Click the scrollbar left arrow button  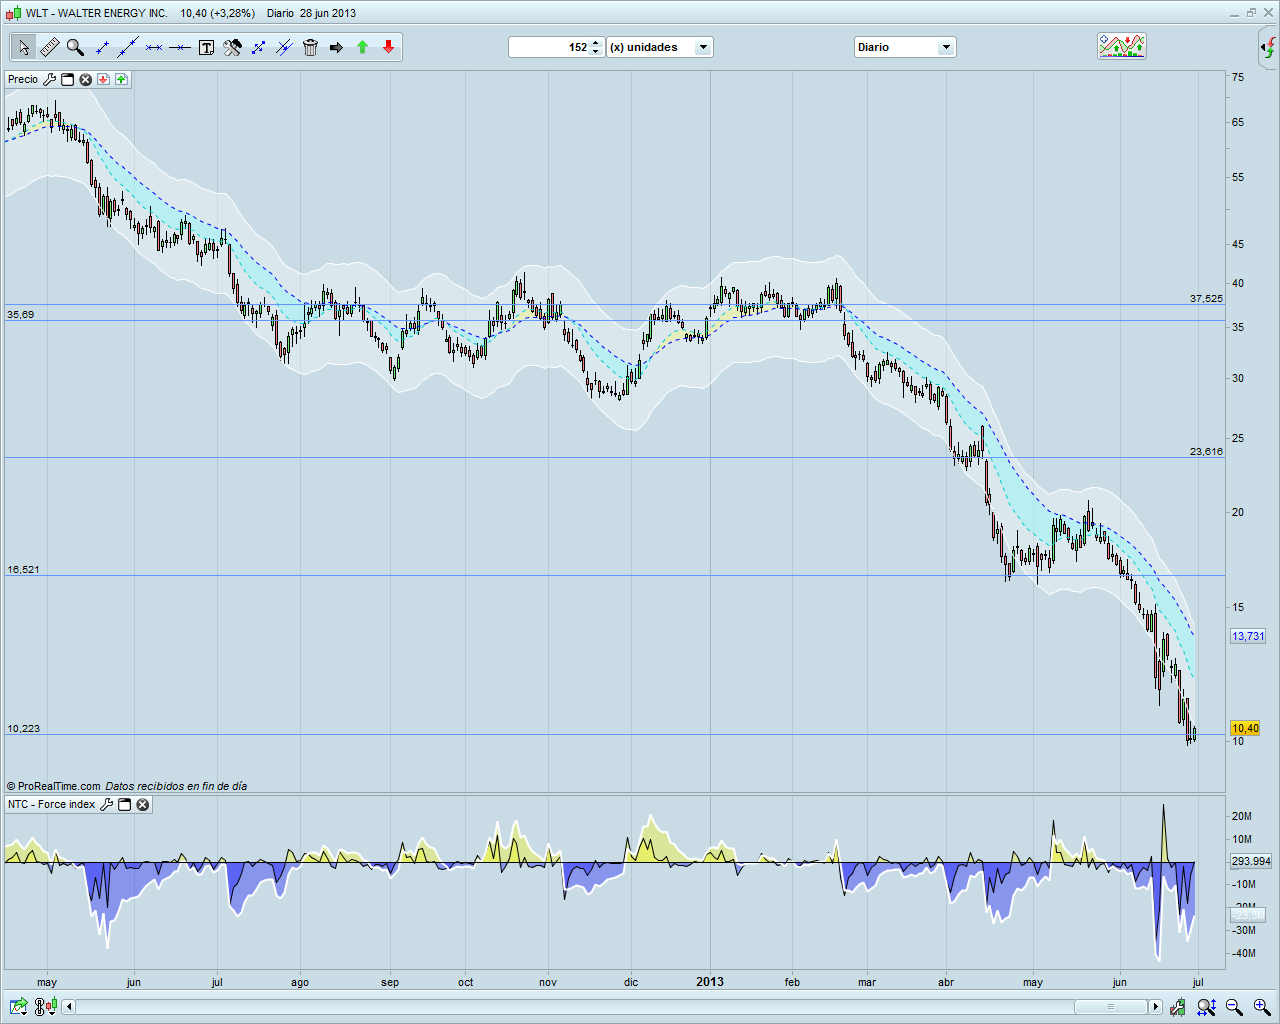69,1007
